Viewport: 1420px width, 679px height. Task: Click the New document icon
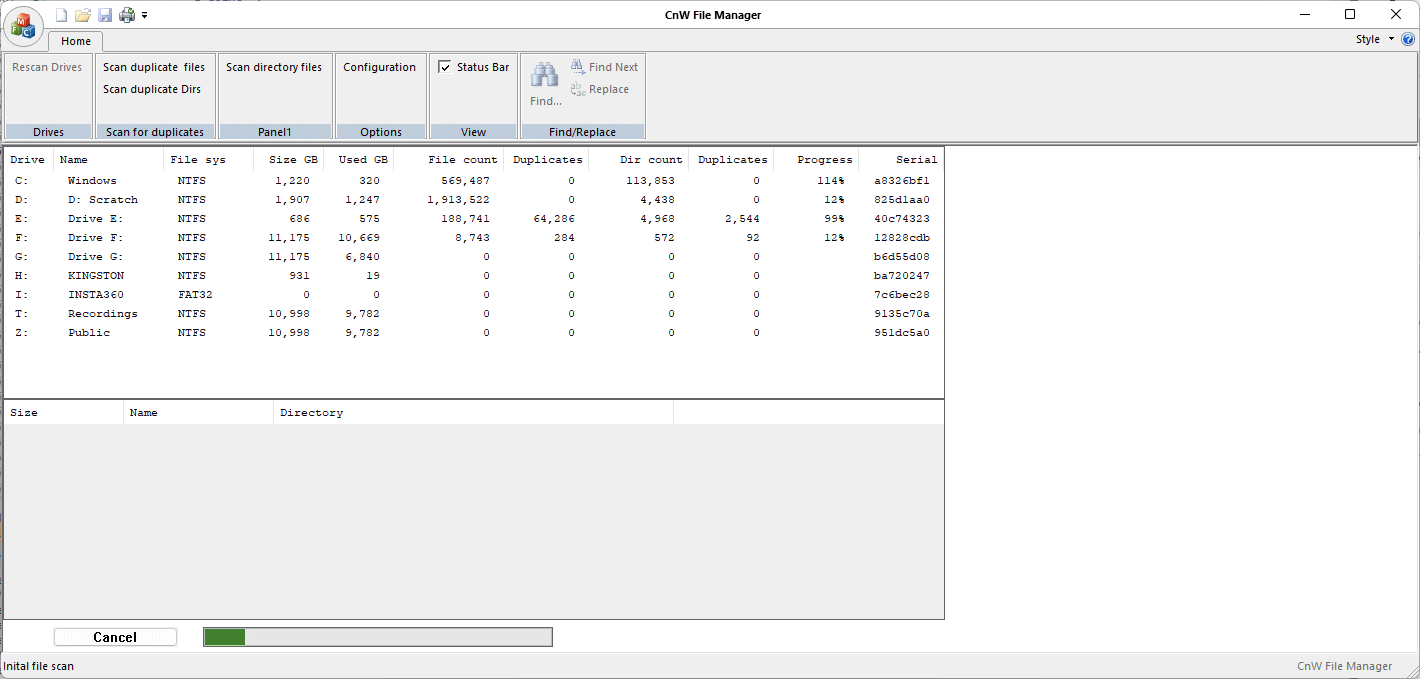click(61, 15)
